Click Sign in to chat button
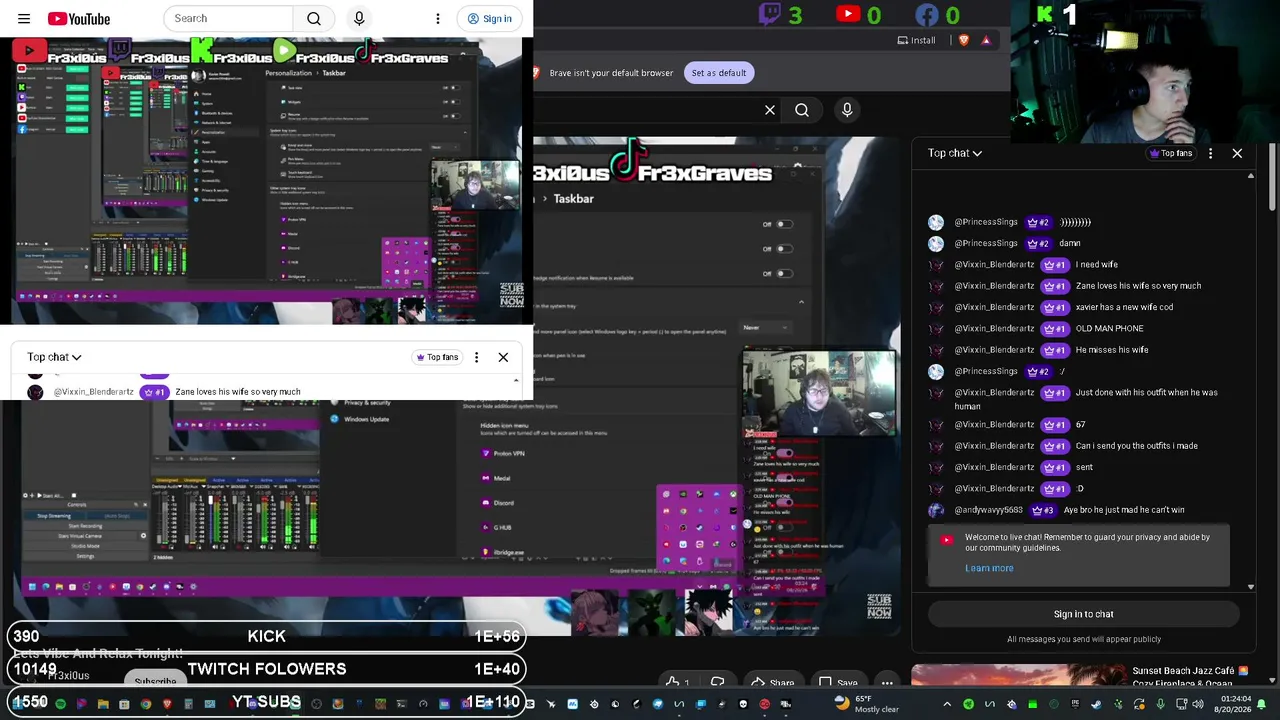Viewport: 1280px width, 720px height. pos(1083,614)
